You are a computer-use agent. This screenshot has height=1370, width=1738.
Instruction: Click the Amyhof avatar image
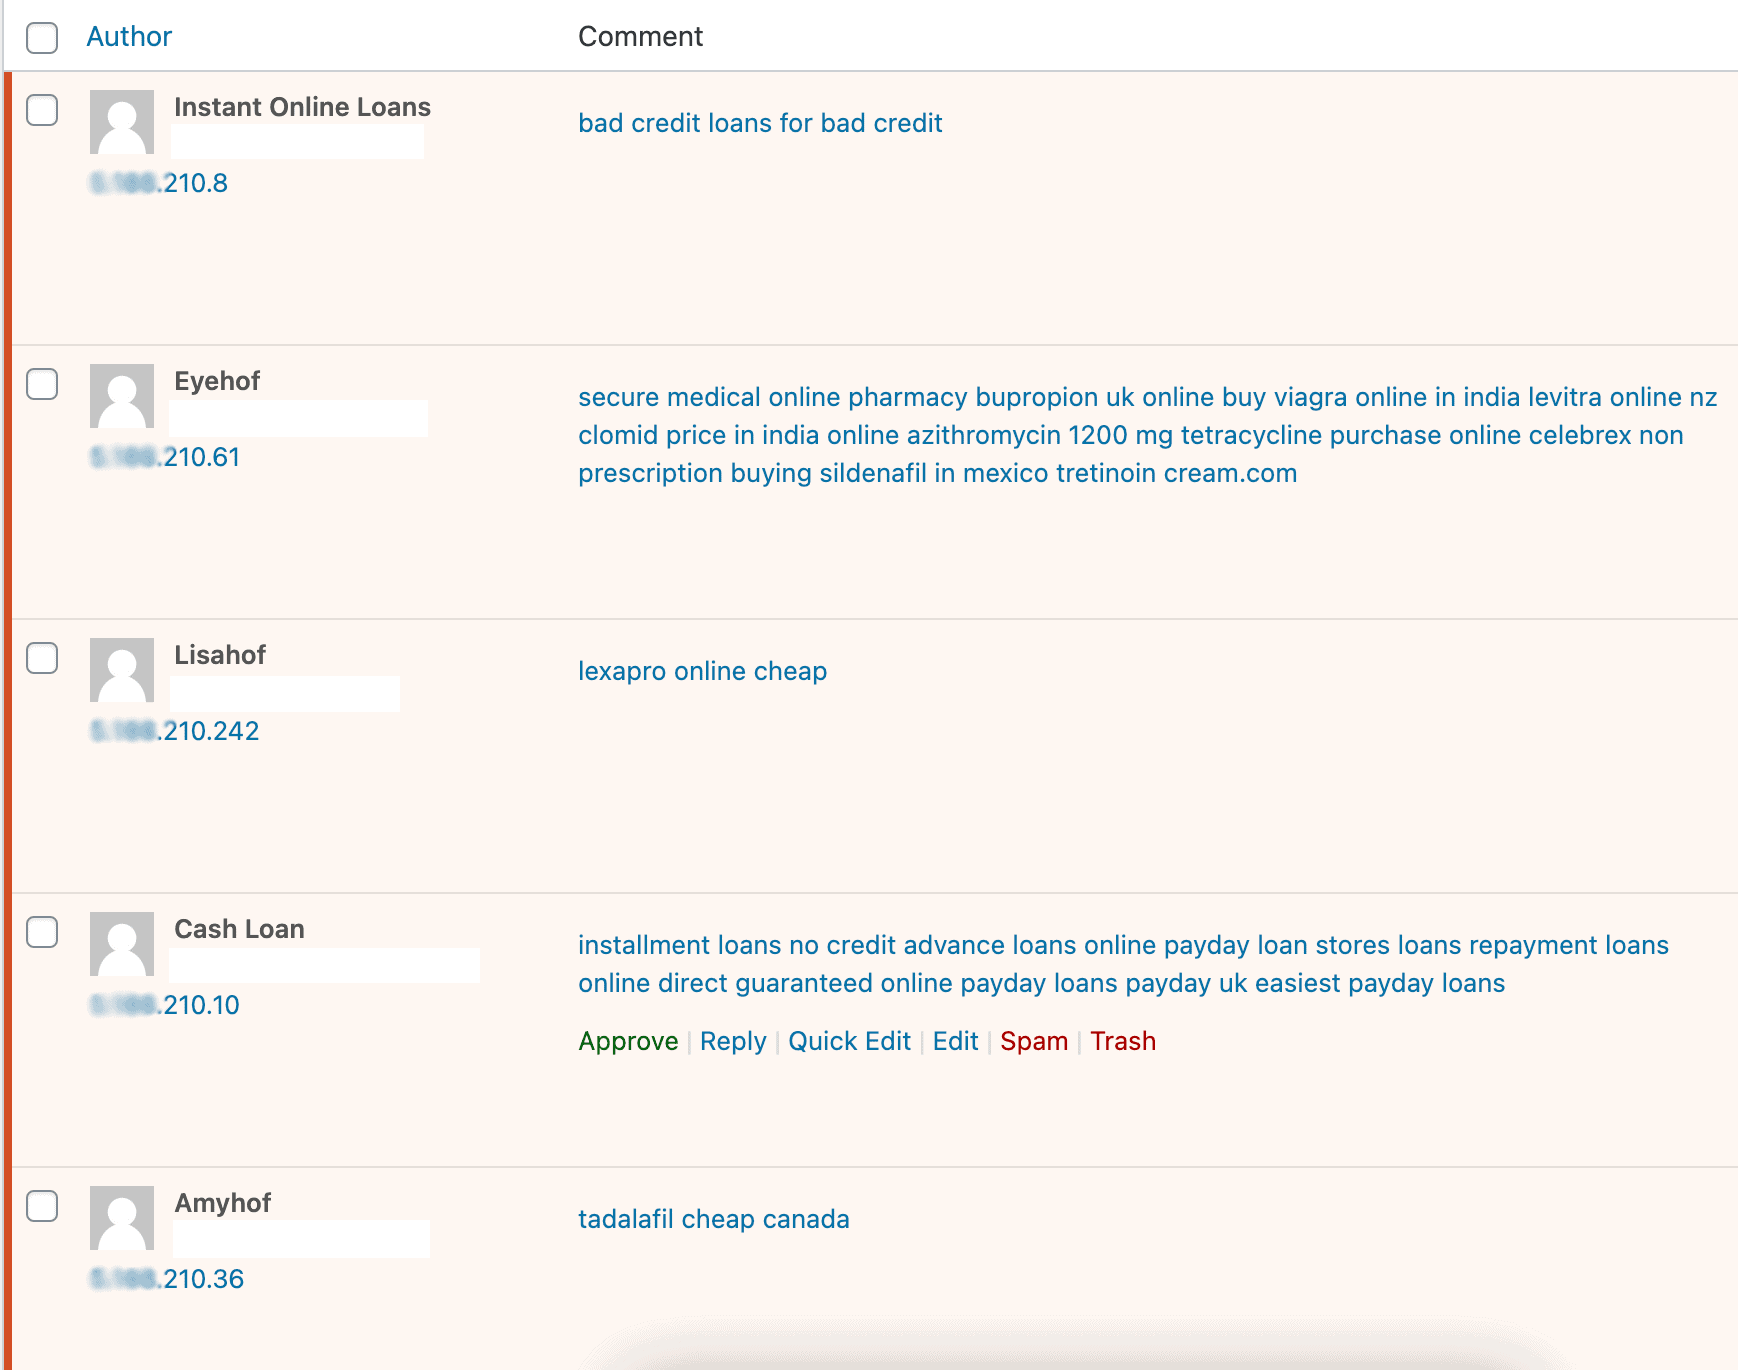[x=122, y=1218]
